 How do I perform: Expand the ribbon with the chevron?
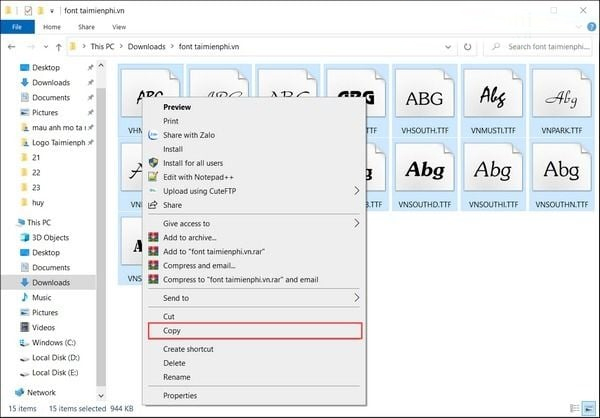(x=579, y=27)
